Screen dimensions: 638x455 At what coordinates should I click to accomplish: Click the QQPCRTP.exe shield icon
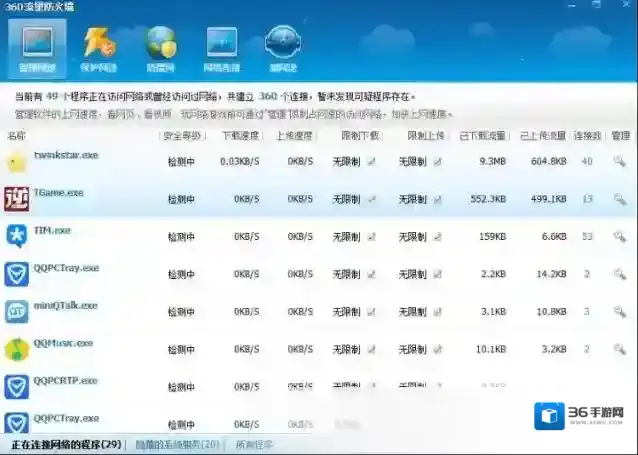pyautogui.click(x=16, y=387)
